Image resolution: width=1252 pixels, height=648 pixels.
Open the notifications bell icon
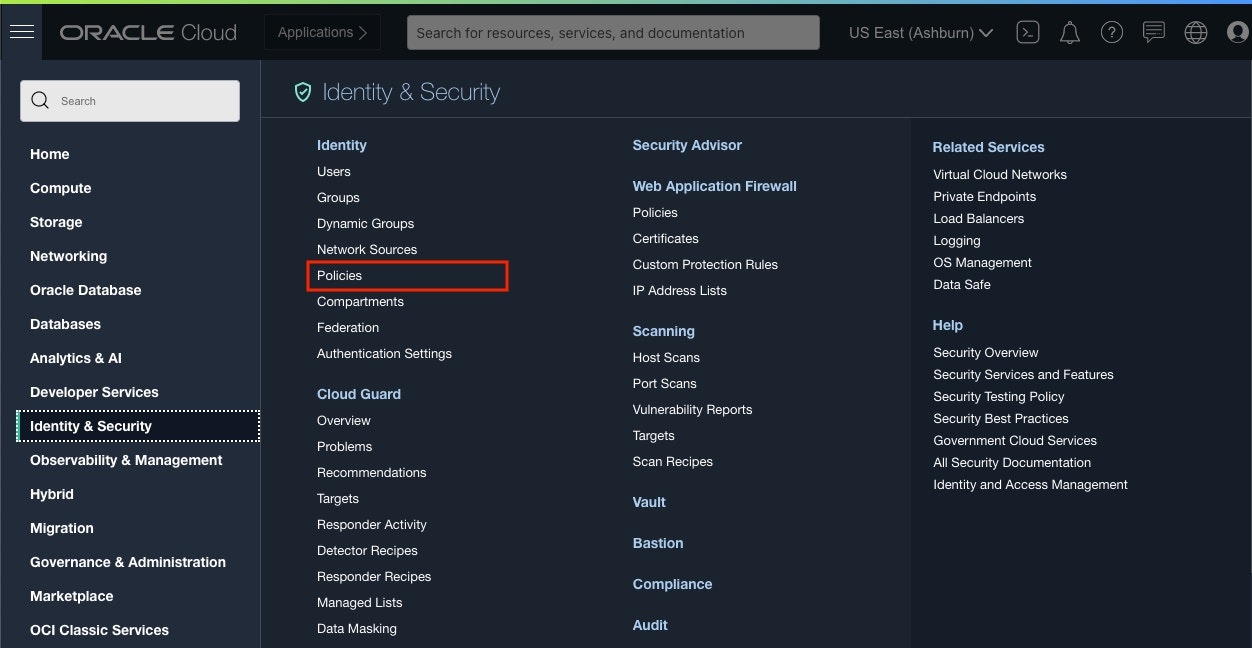point(1069,33)
